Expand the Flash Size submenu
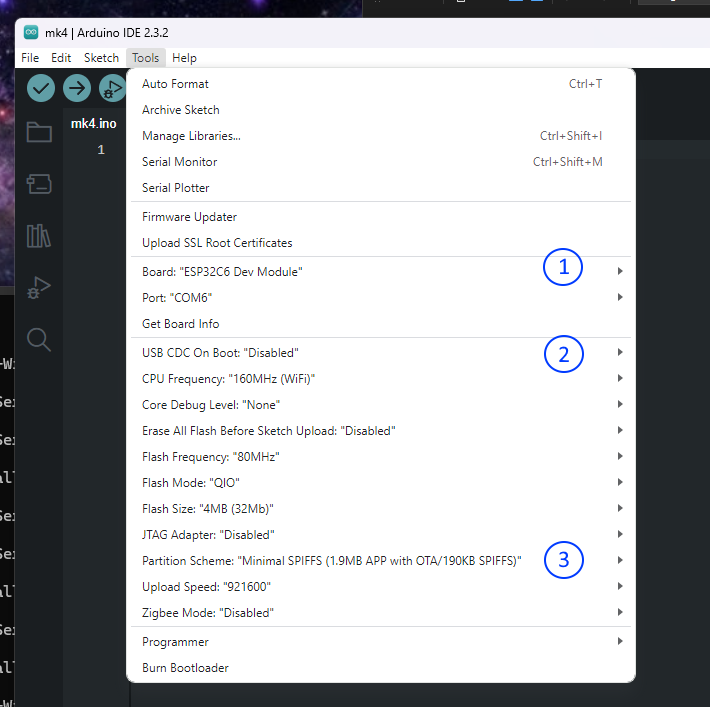The width and height of the screenshot is (710, 707). (380, 509)
